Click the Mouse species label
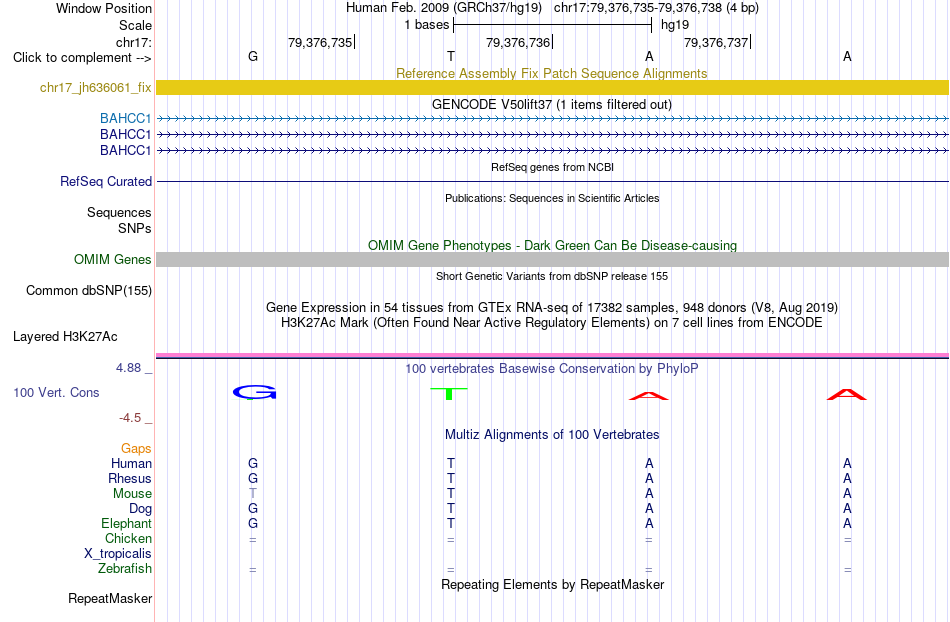 tap(132, 494)
